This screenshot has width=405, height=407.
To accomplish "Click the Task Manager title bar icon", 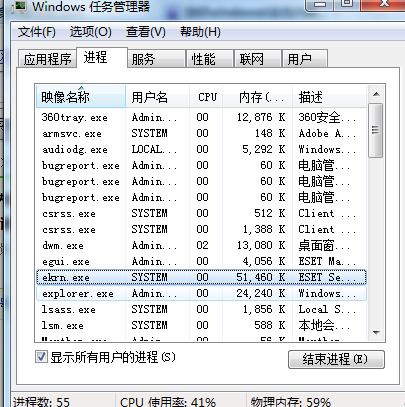I will tap(20, 5).
